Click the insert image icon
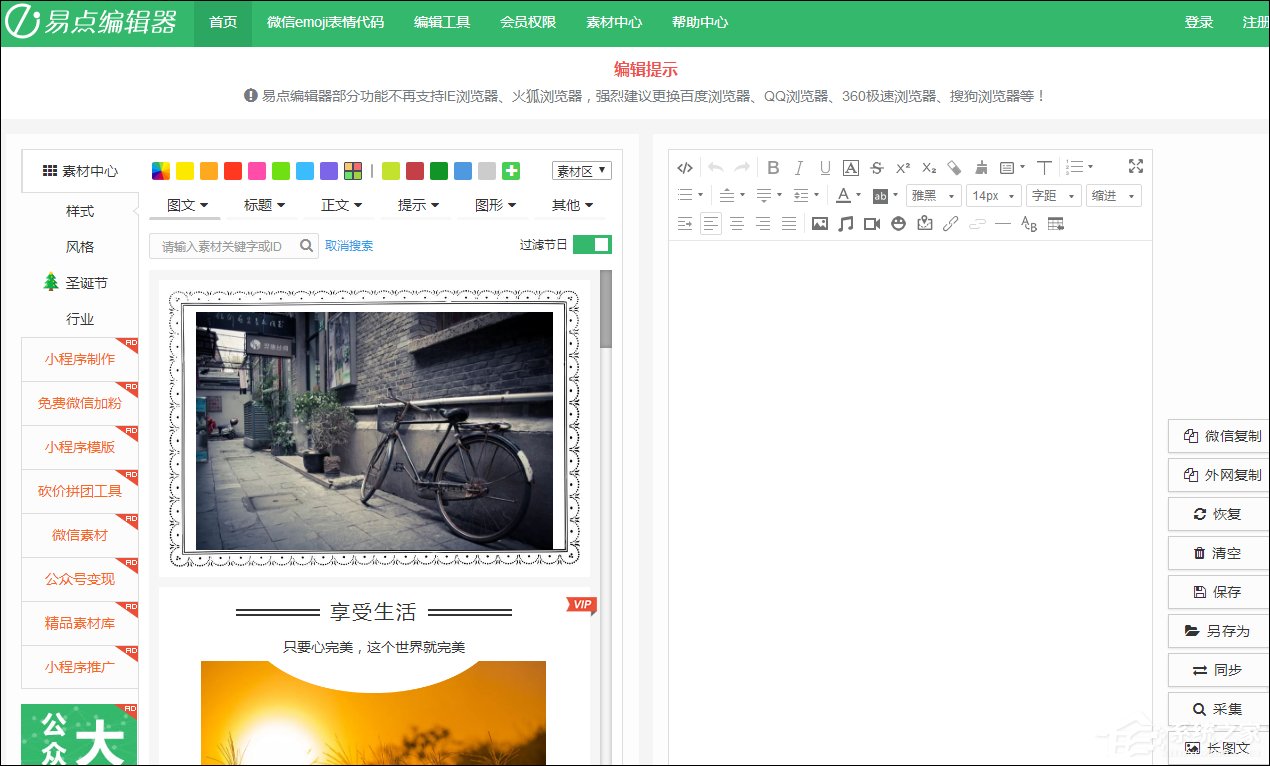Screen dimensions: 1270x766 tap(820, 224)
